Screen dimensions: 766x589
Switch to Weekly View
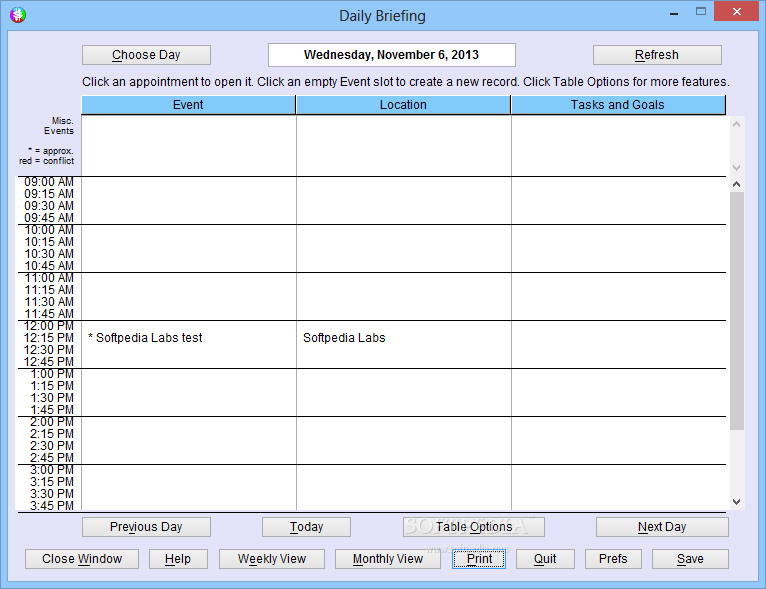coord(272,559)
